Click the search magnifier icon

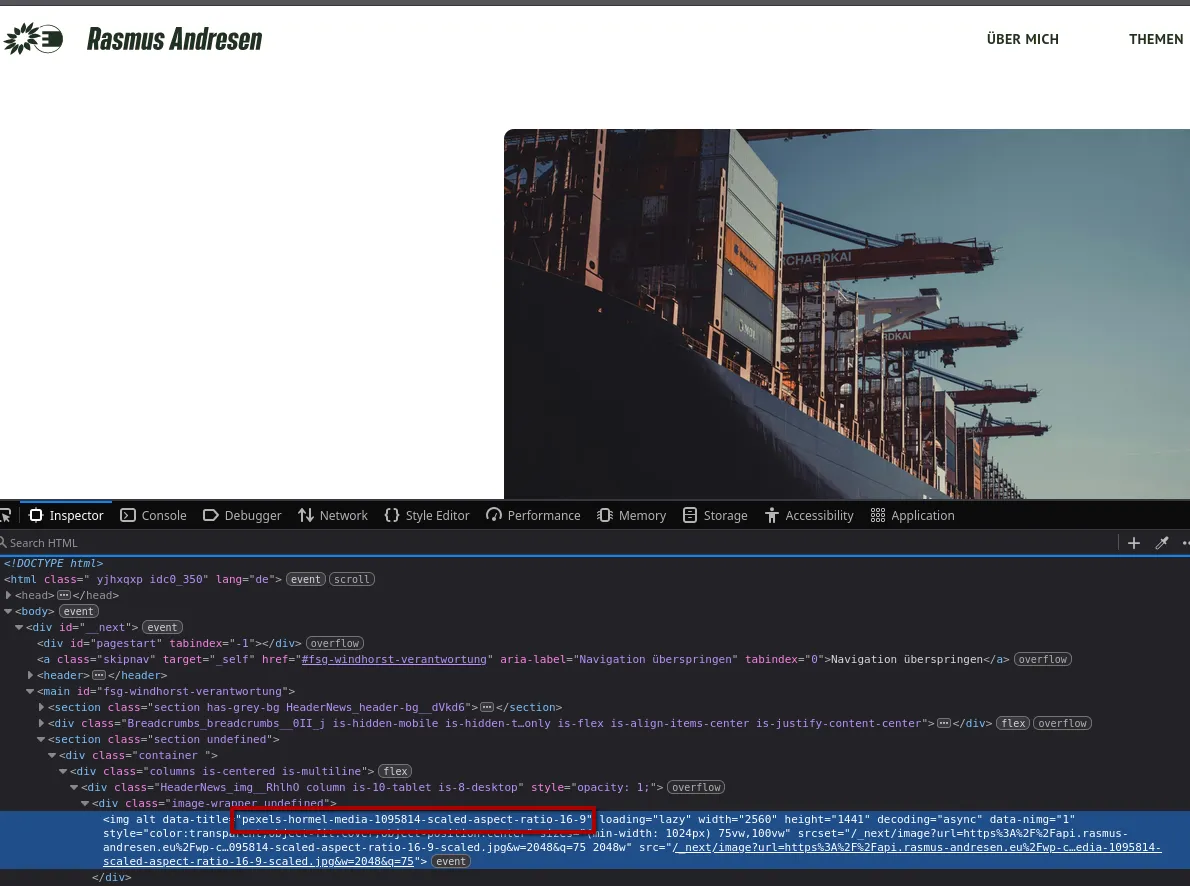click(3, 542)
